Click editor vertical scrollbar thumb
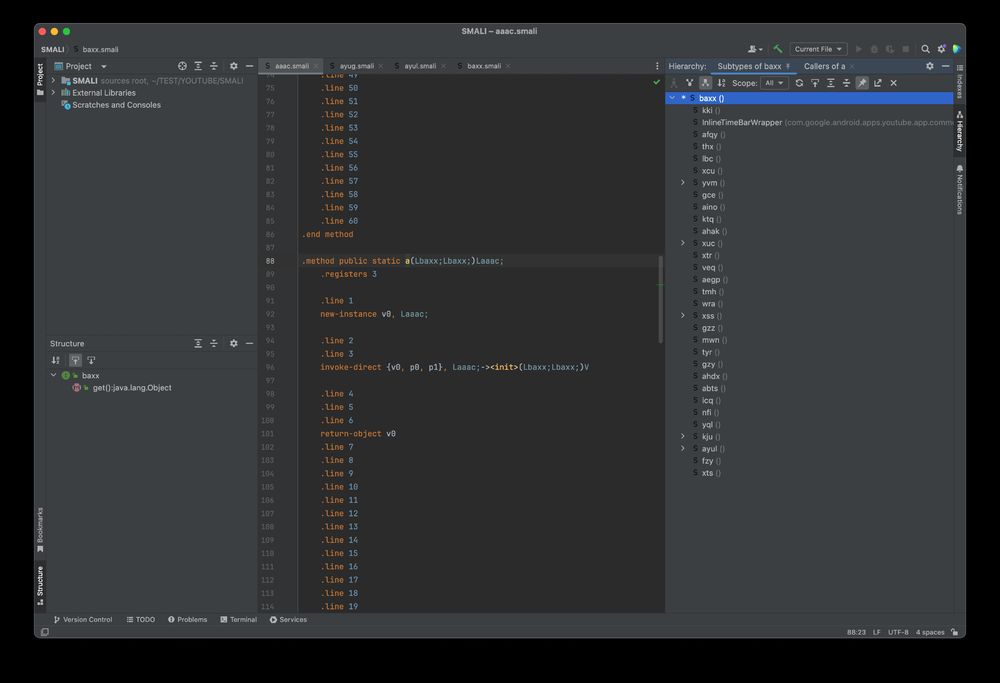The width and height of the screenshot is (1000, 683). point(661,300)
